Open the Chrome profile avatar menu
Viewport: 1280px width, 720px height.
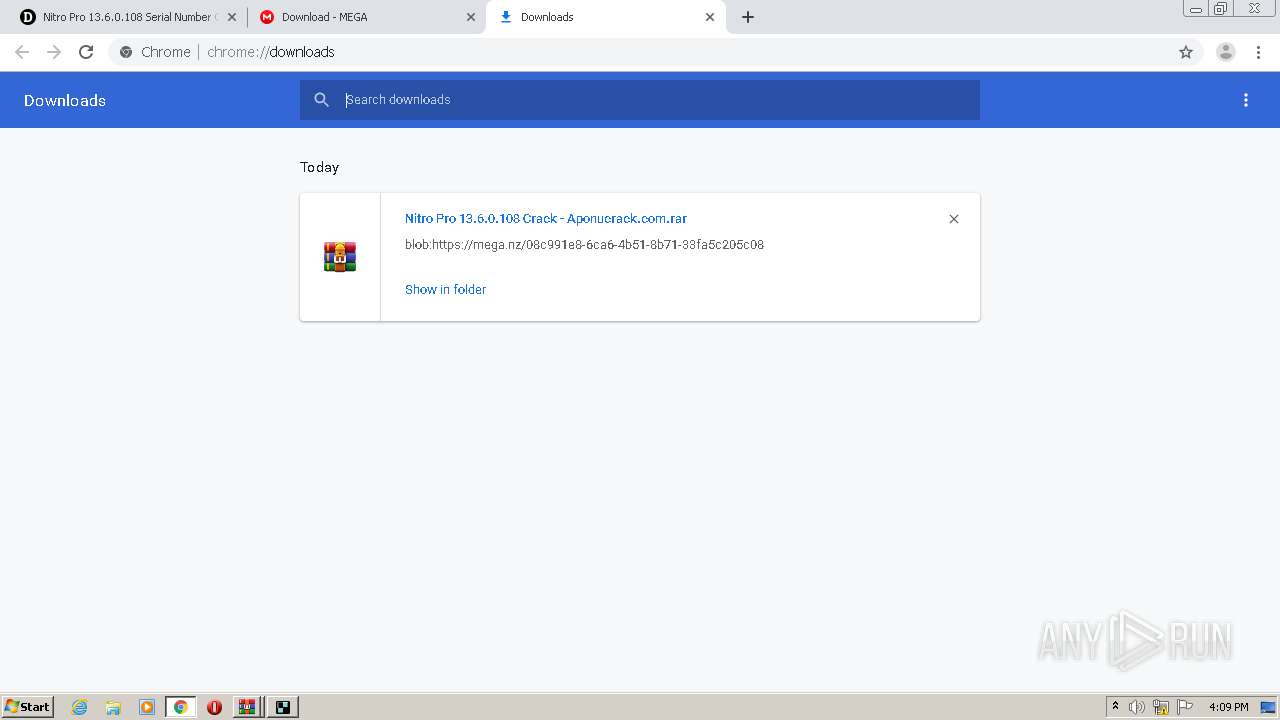coord(1226,52)
